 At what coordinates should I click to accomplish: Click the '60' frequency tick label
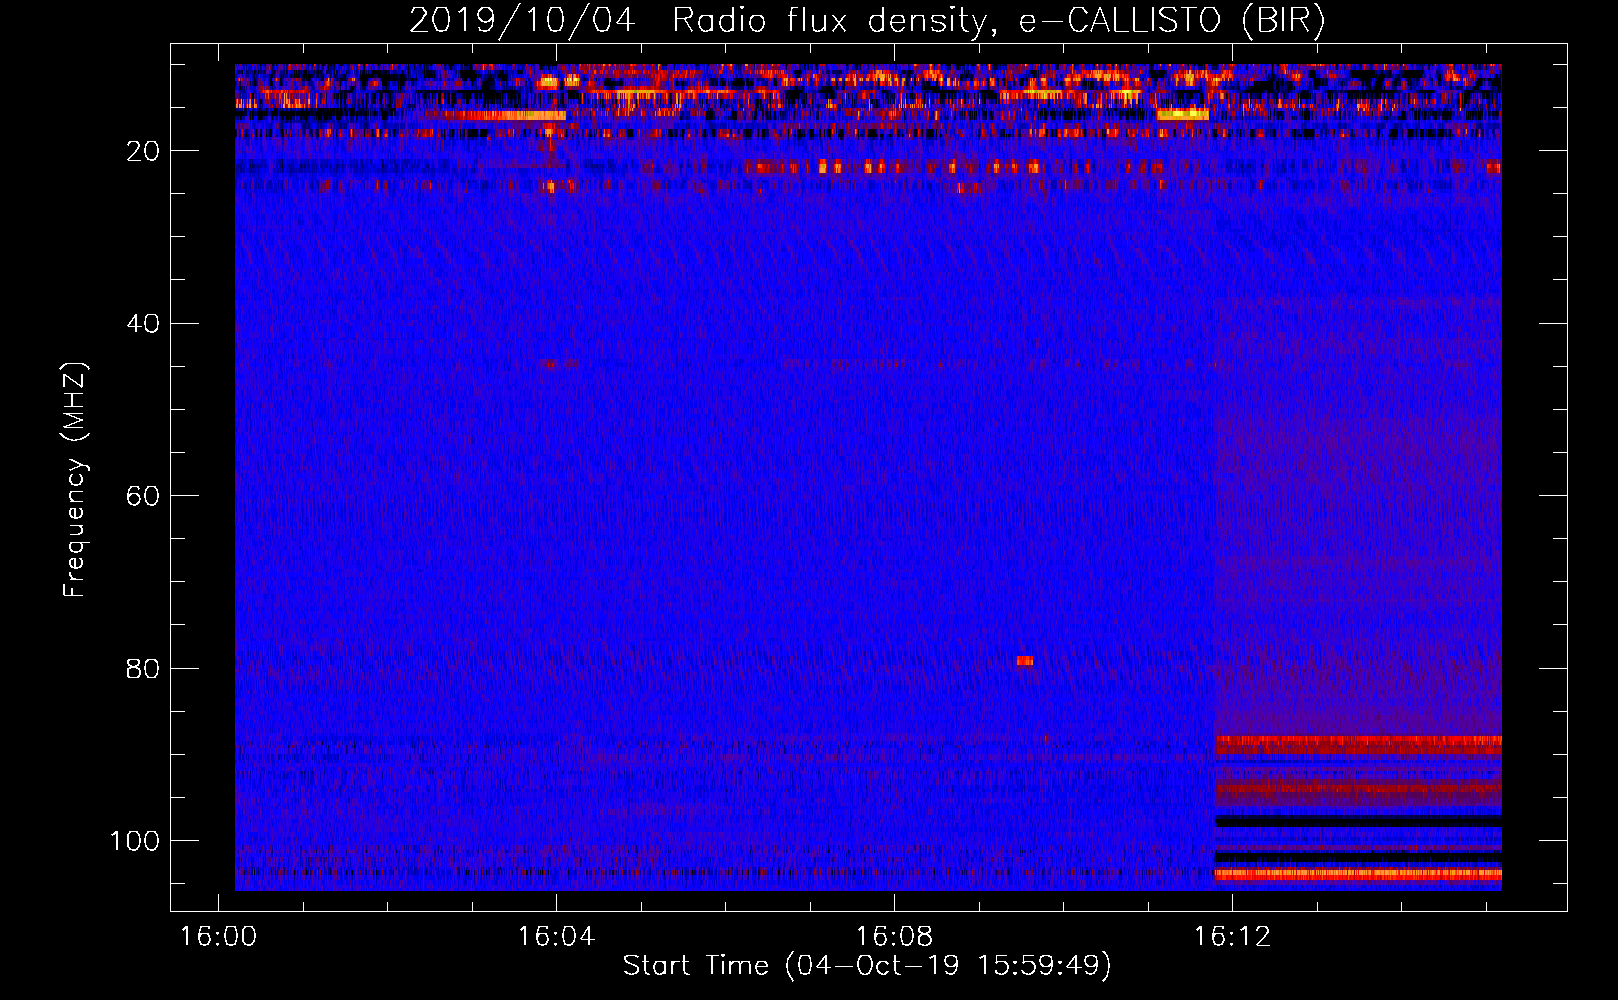[x=143, y=496]
